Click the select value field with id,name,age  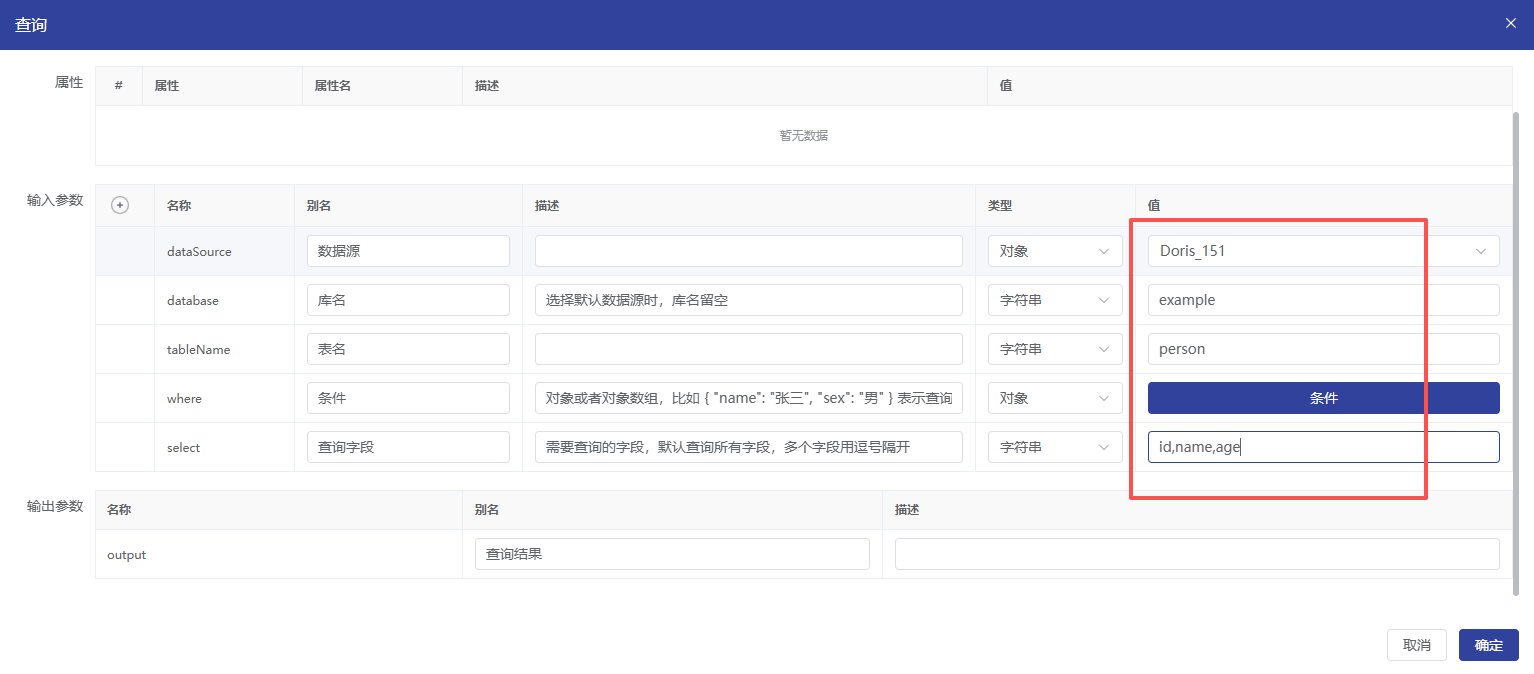1322,447
